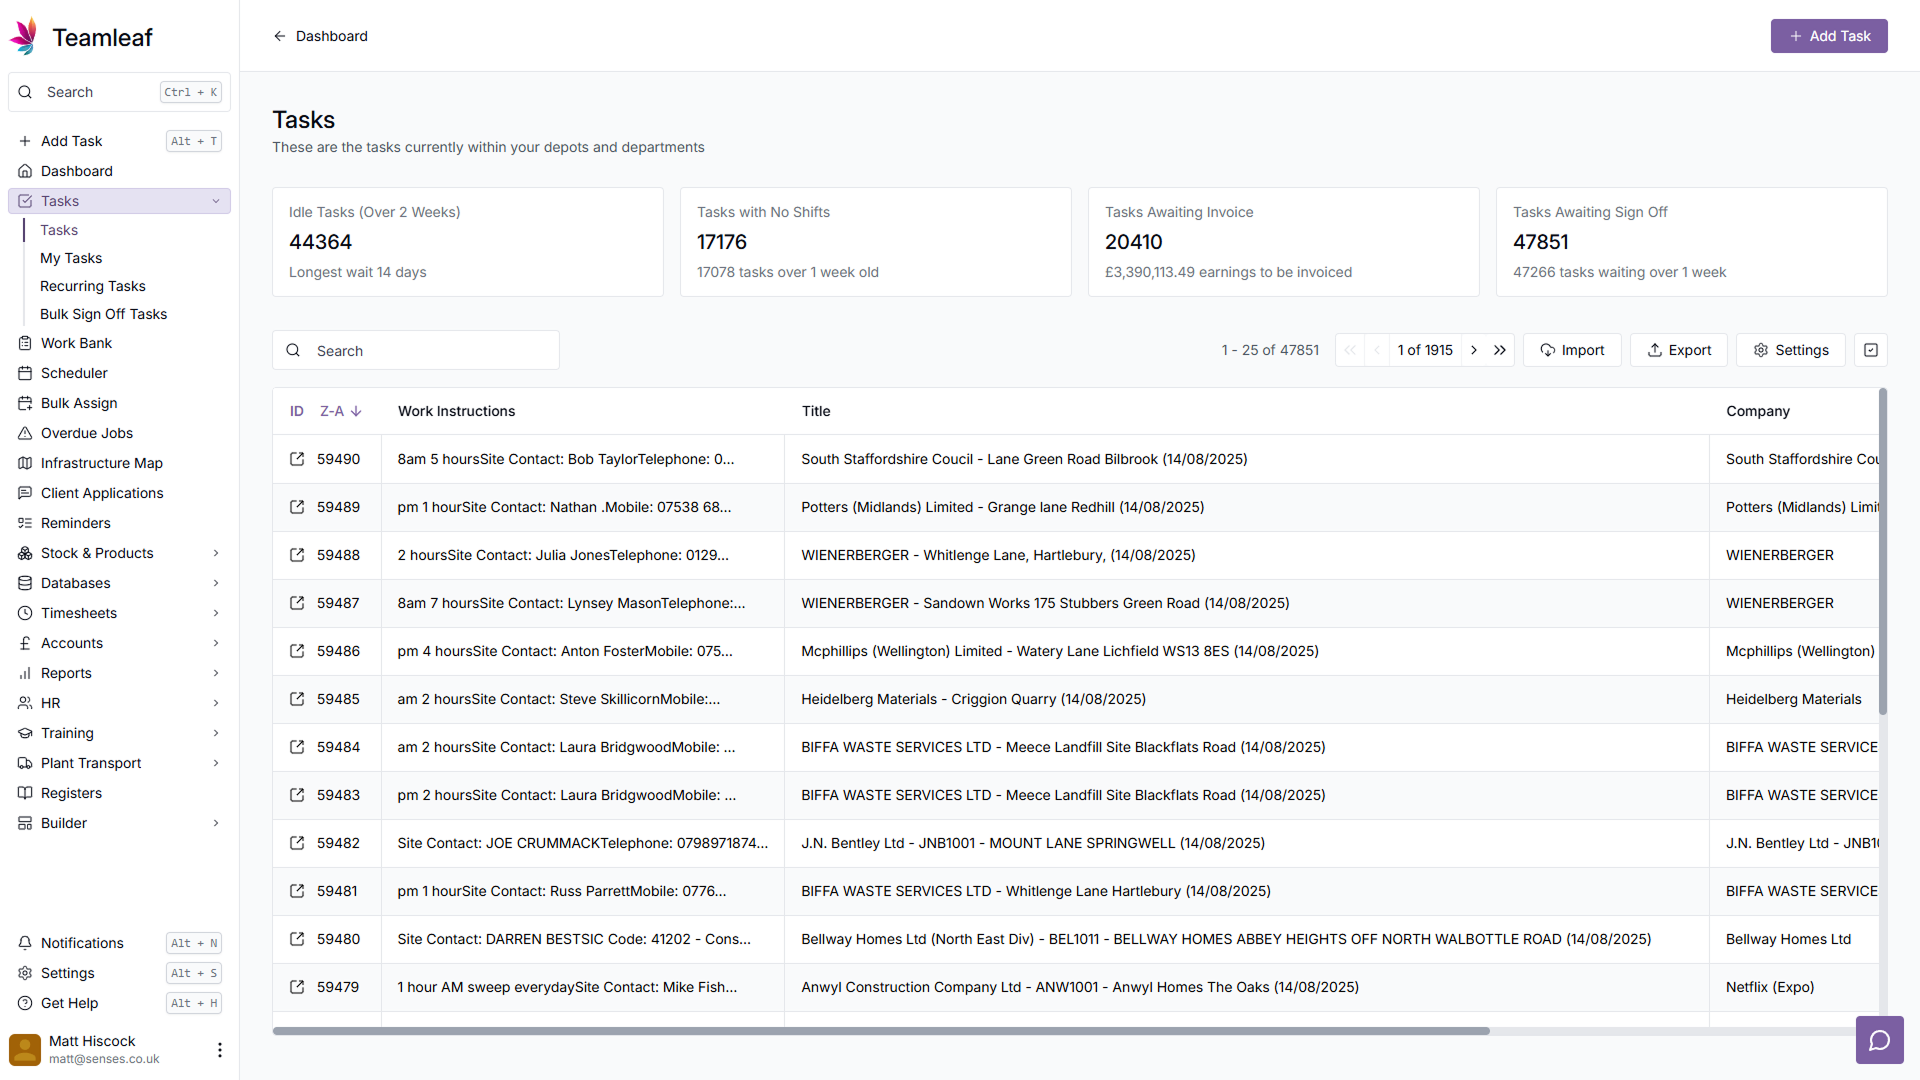
Task: Open task 59484 external link icon
Action: [x=297, y=747]
